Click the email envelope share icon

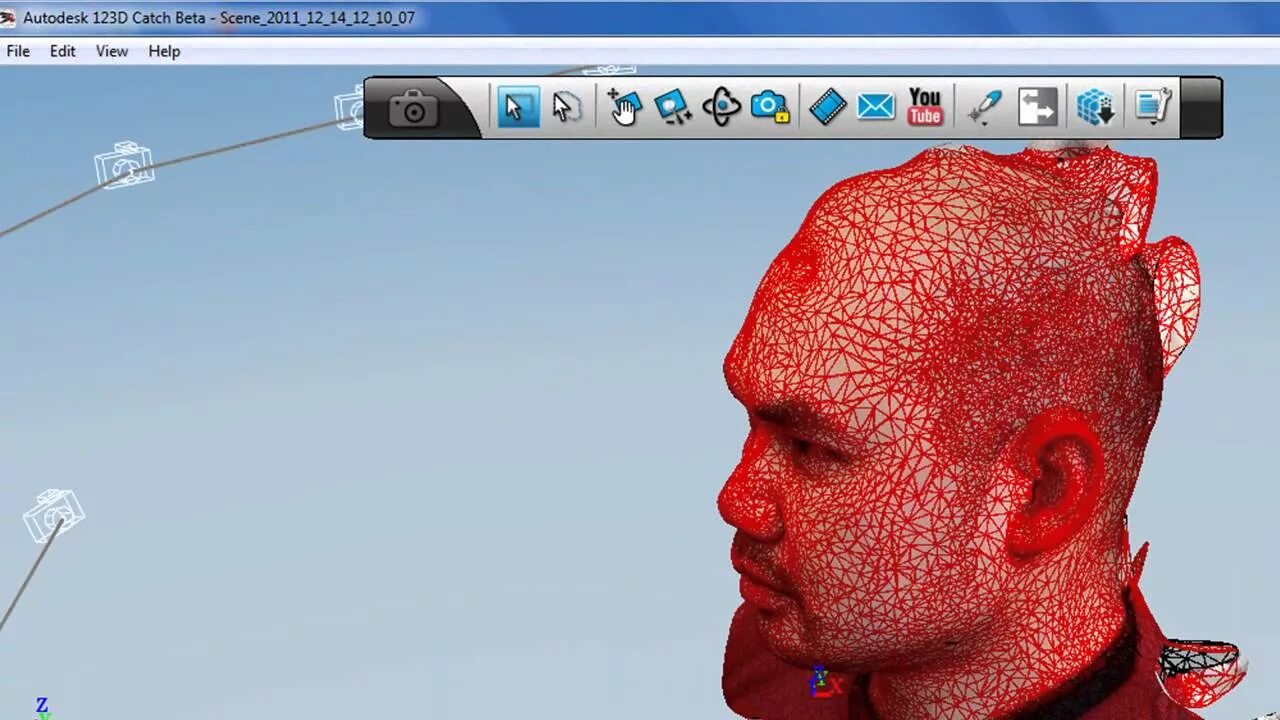876,107
